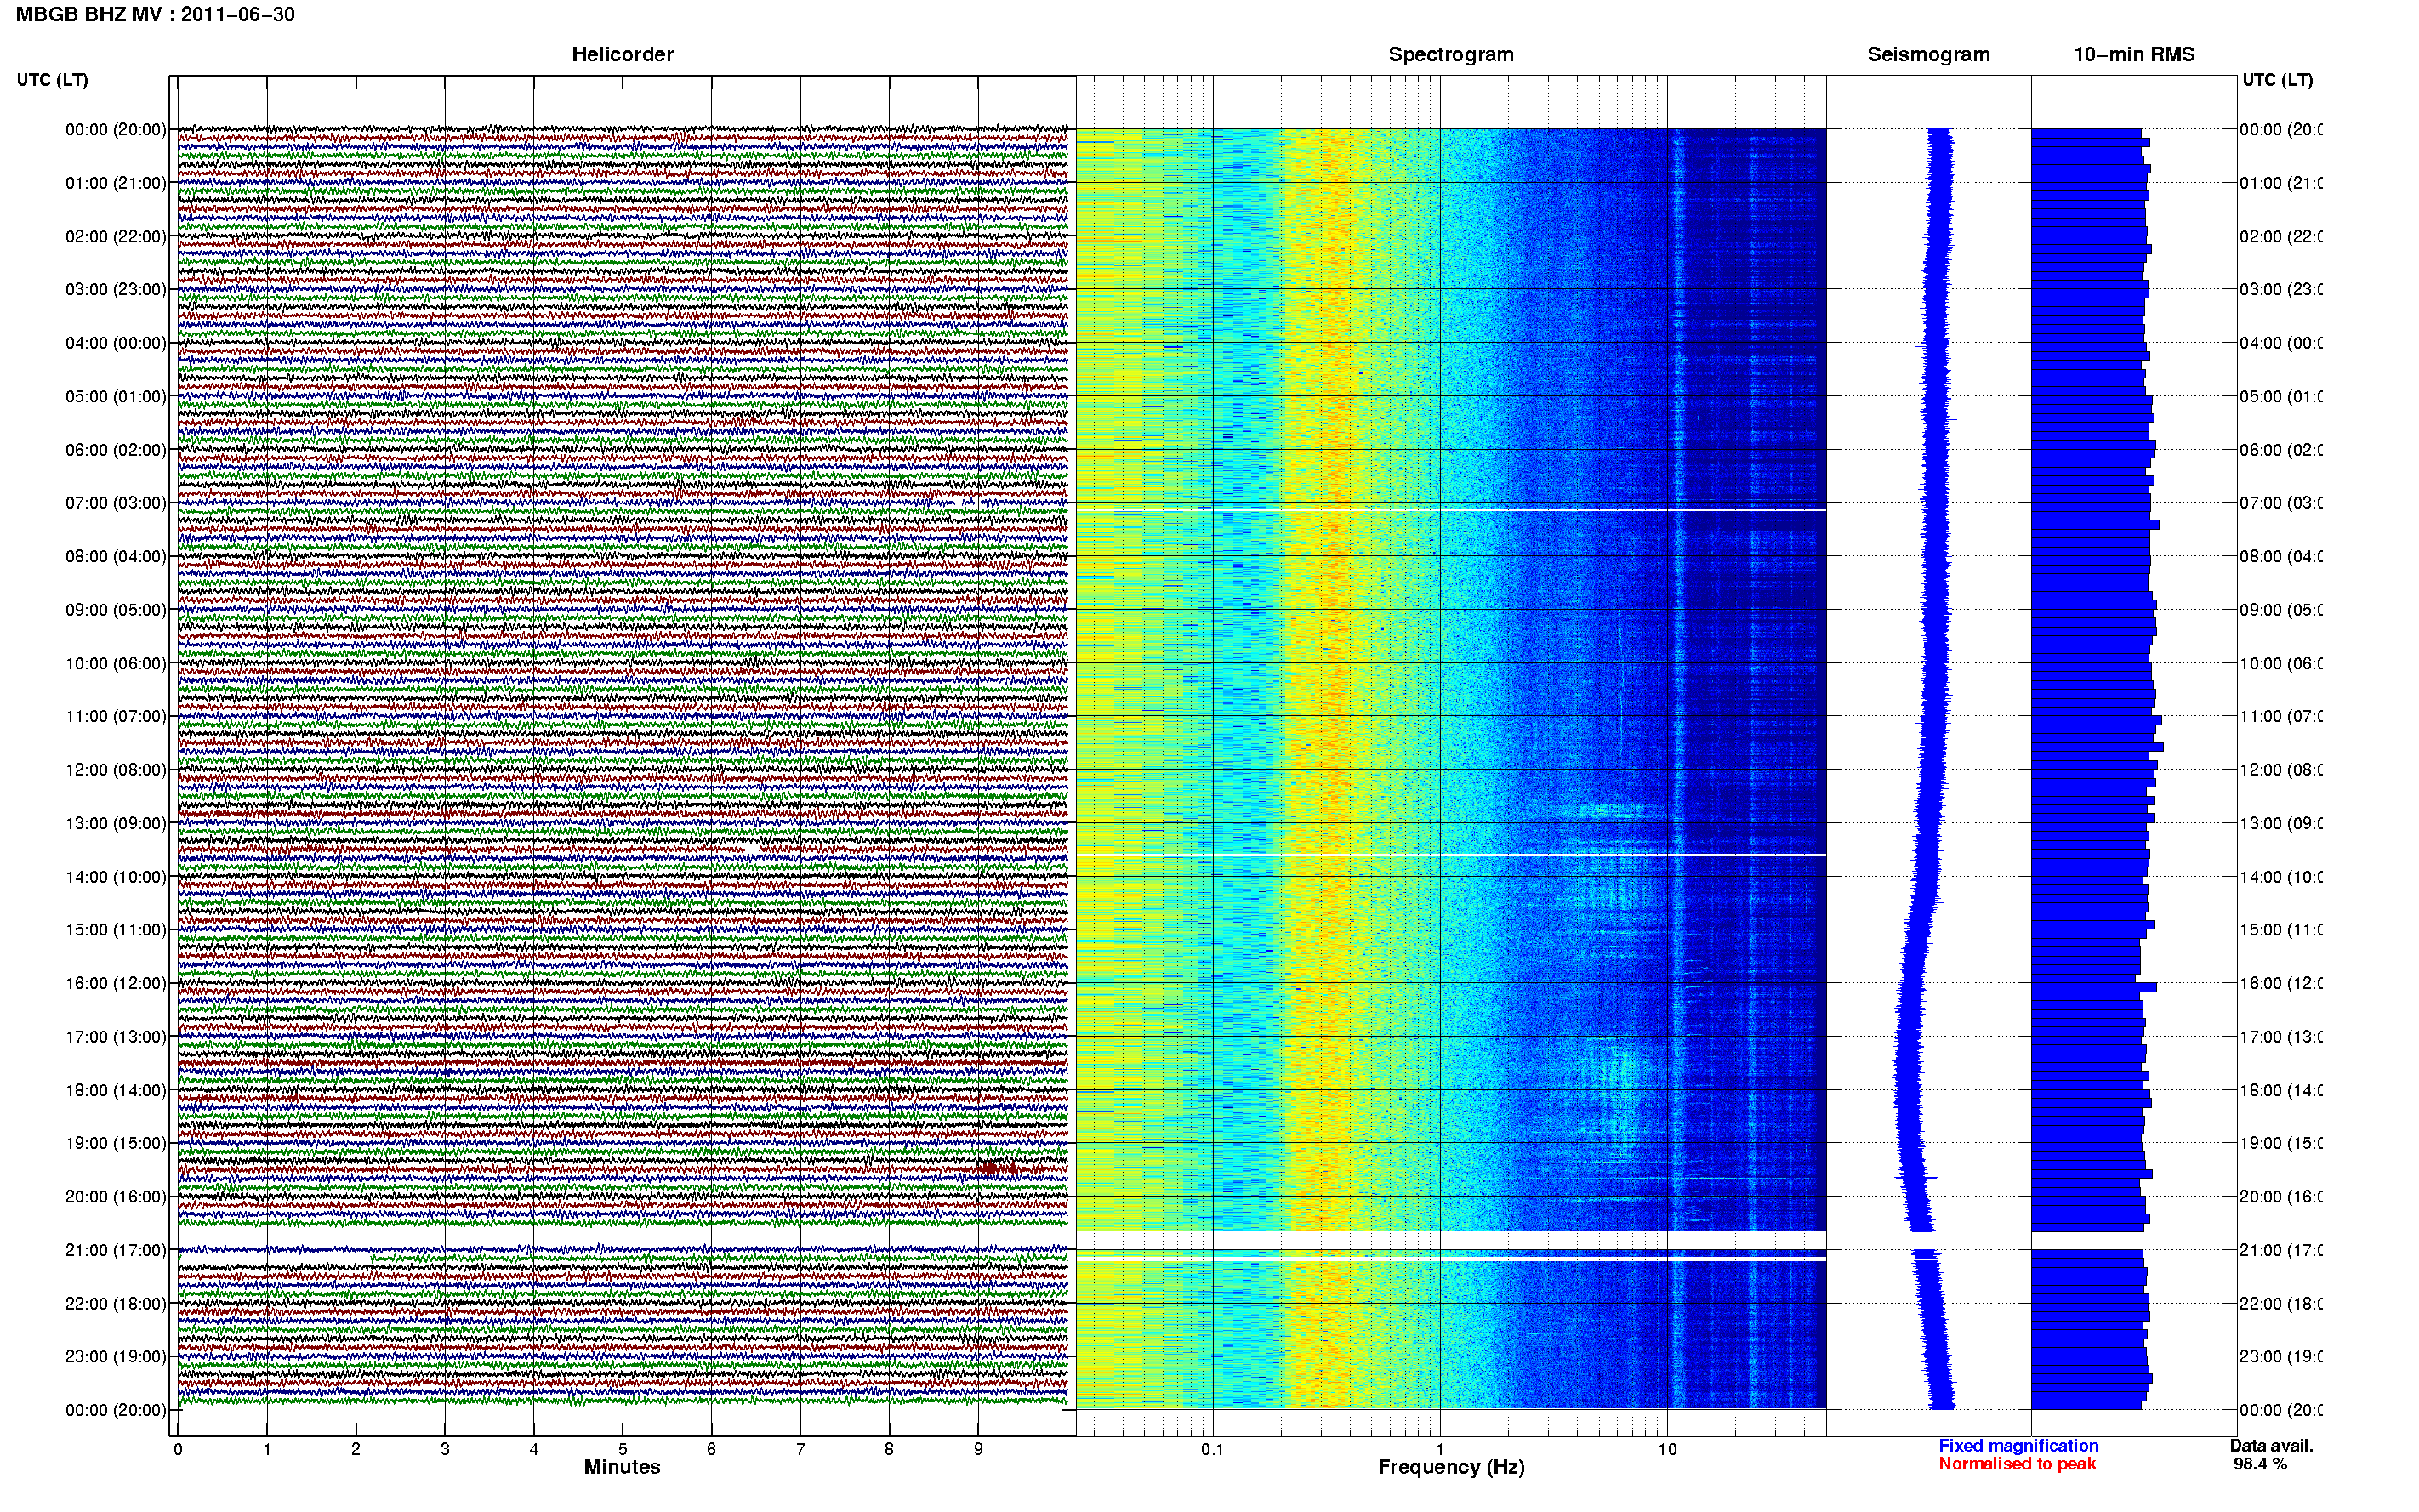
Task: Click the "04:00 (00:00)" left time label
Action: (x=116, y=343)
